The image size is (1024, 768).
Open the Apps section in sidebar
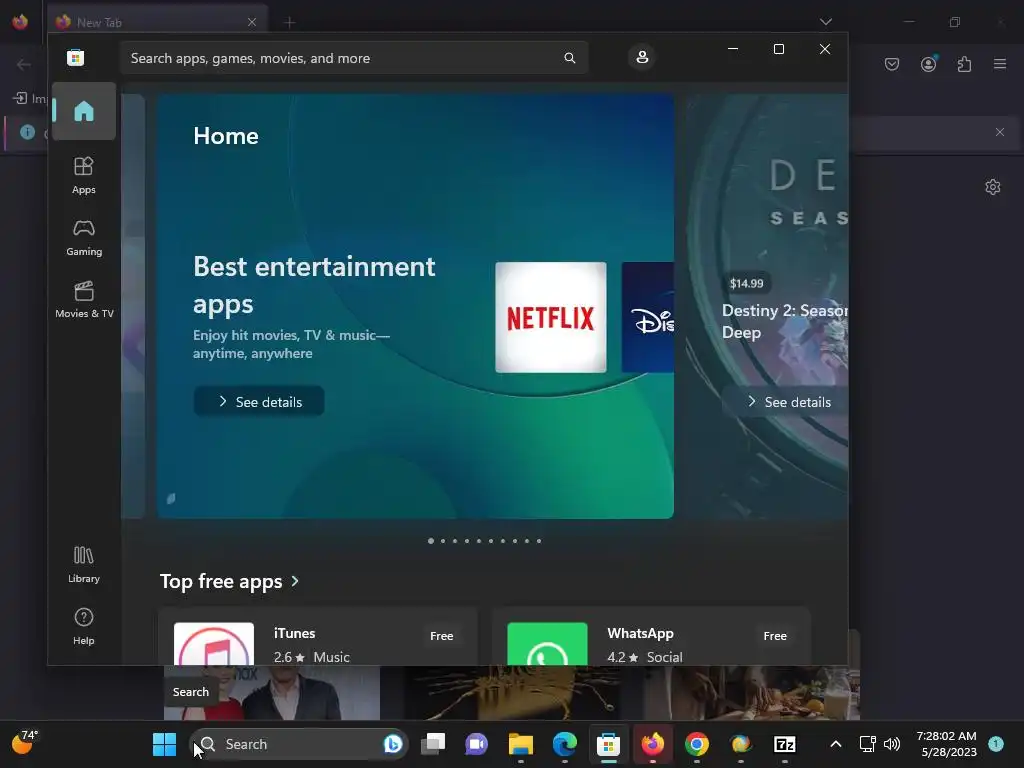84,176
